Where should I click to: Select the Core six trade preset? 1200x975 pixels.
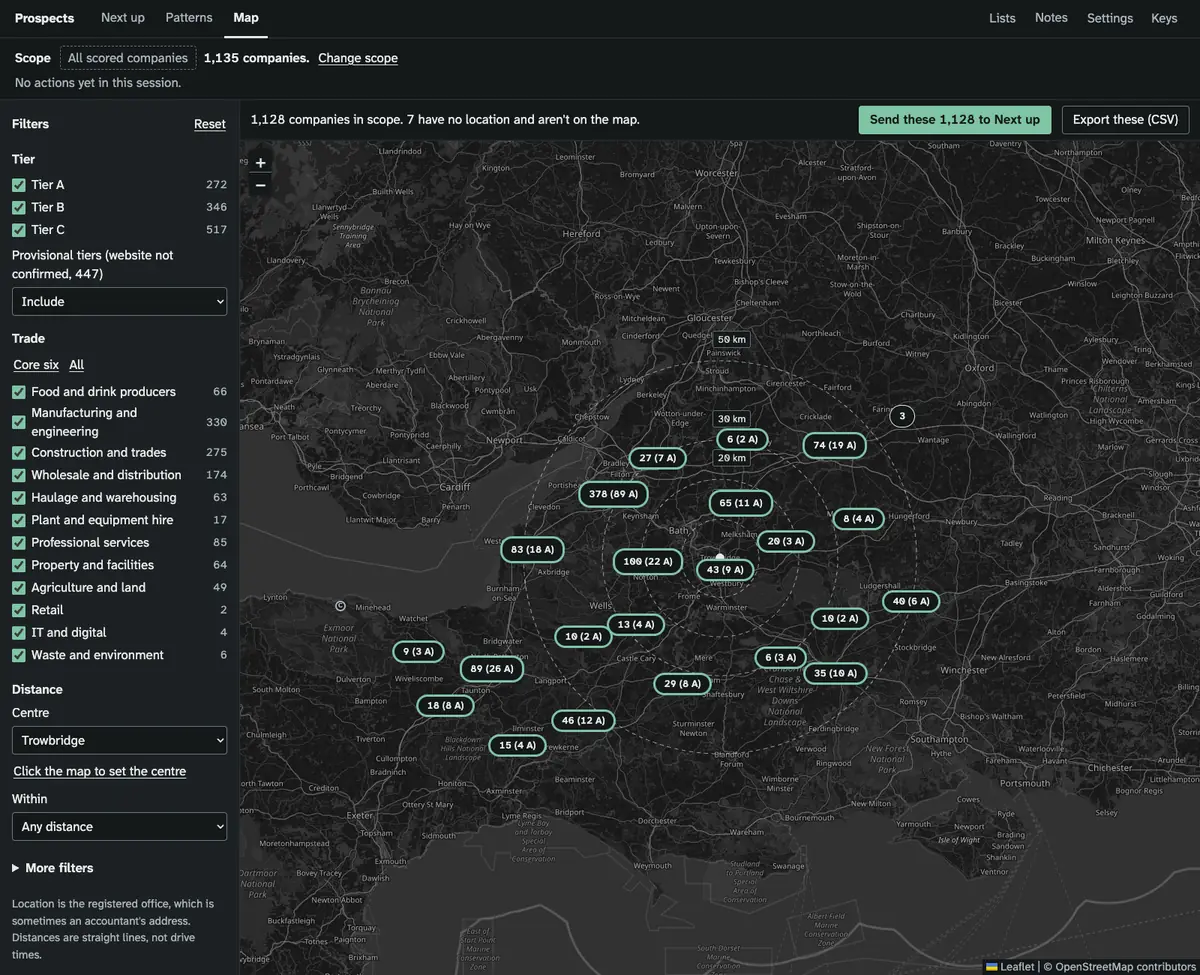click(36, 365)
